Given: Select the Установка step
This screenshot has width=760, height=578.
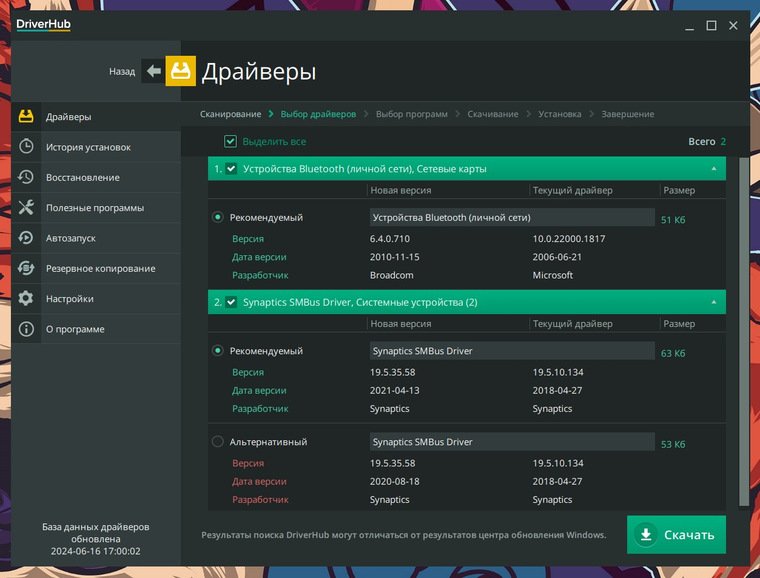Looking at the screenshot, I should click(559, 114).
